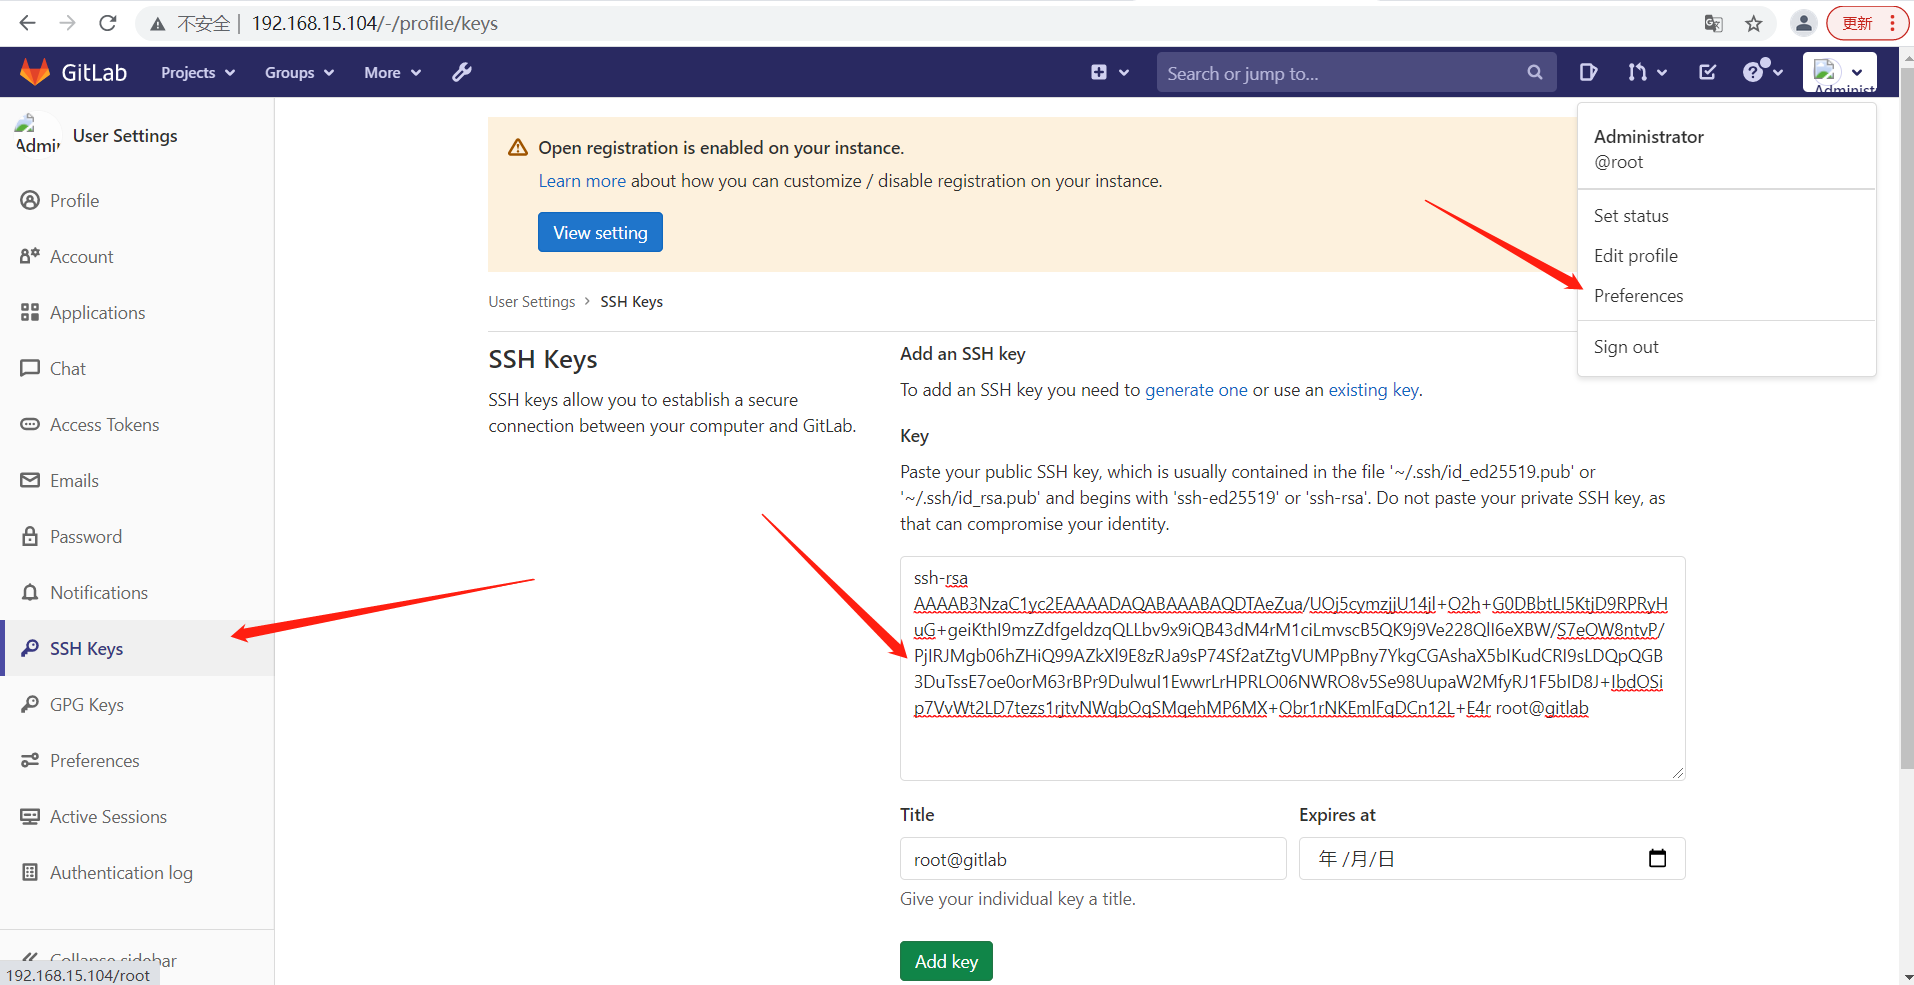This screenshot has width=1914, height=985.
Task: Click the GitLab fox logo
Action: tap(35, 72)
